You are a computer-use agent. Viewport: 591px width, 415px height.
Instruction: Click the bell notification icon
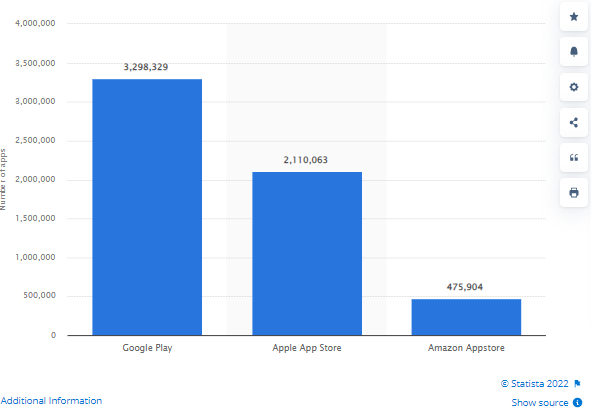click(x=574, y=52)
